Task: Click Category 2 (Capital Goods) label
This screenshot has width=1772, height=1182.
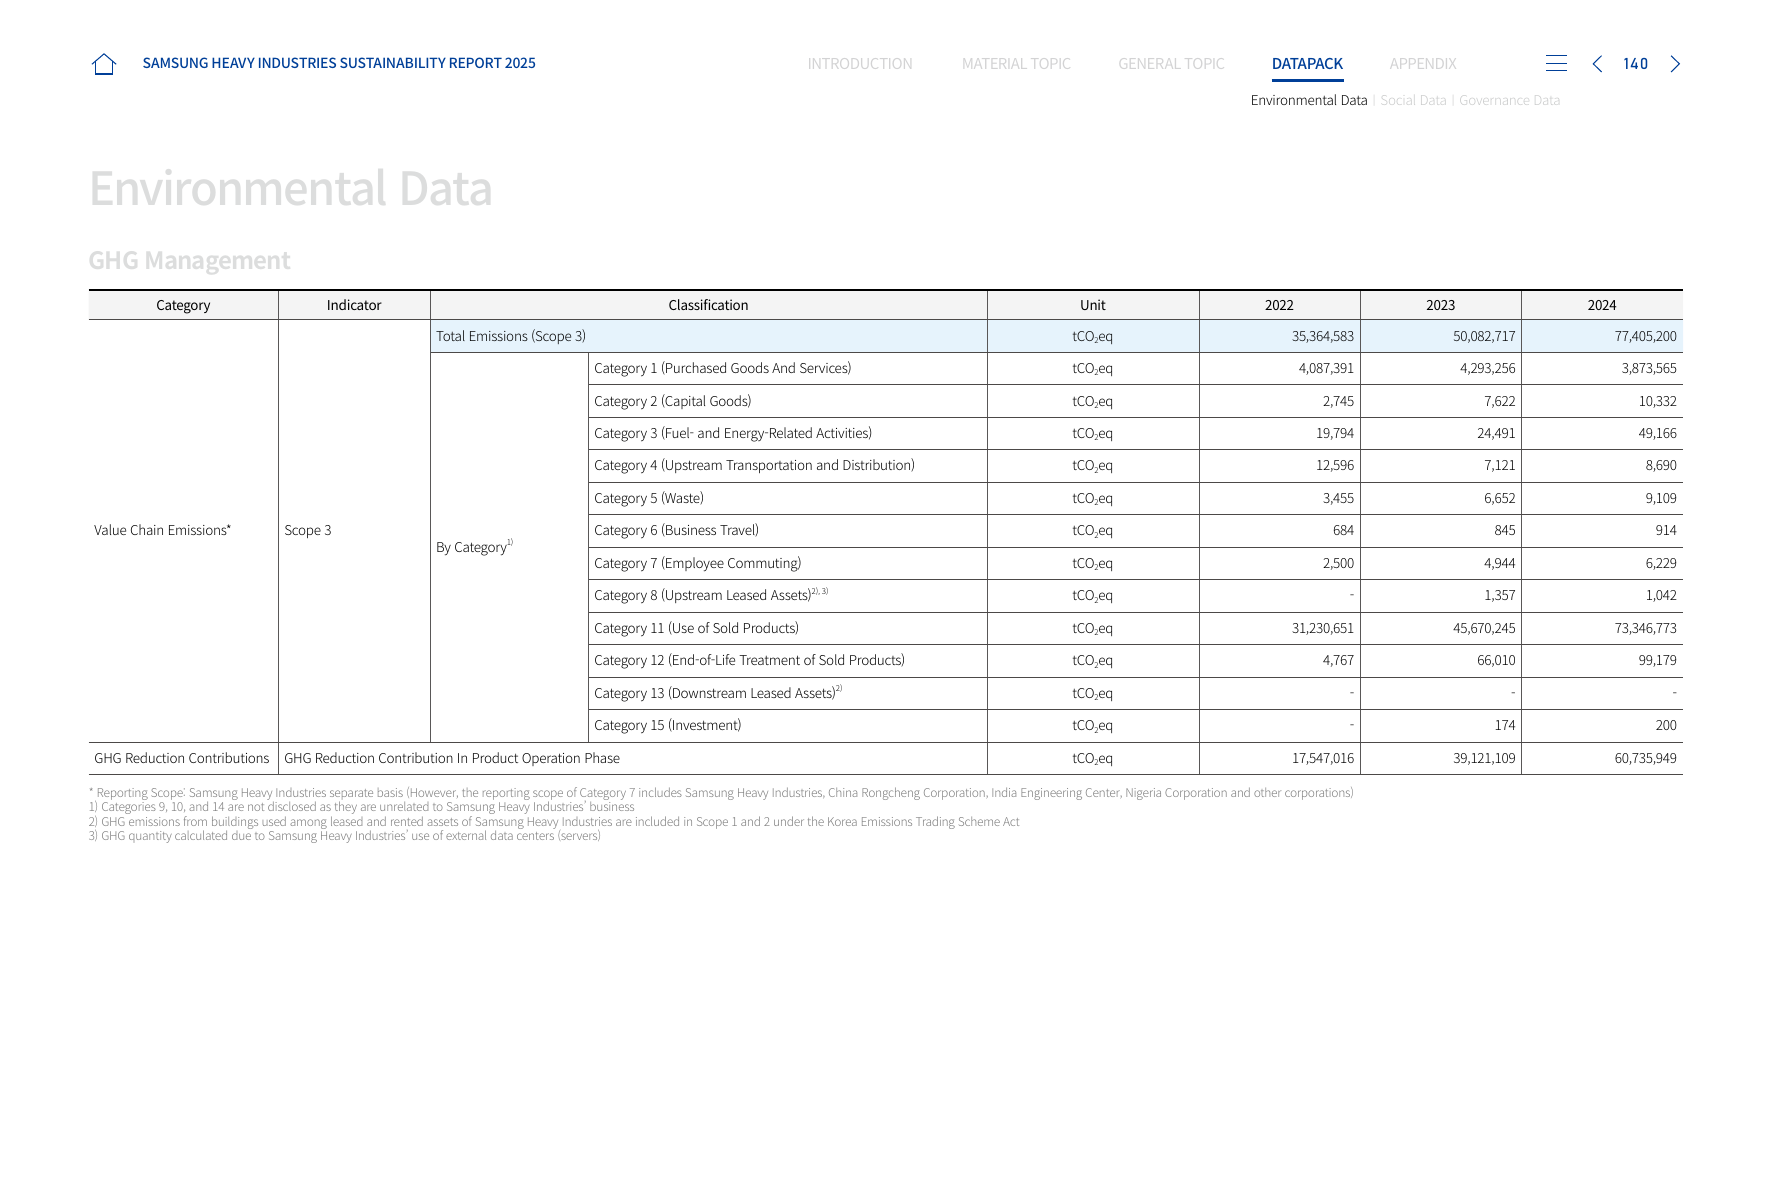Action: tap(672, 401)
